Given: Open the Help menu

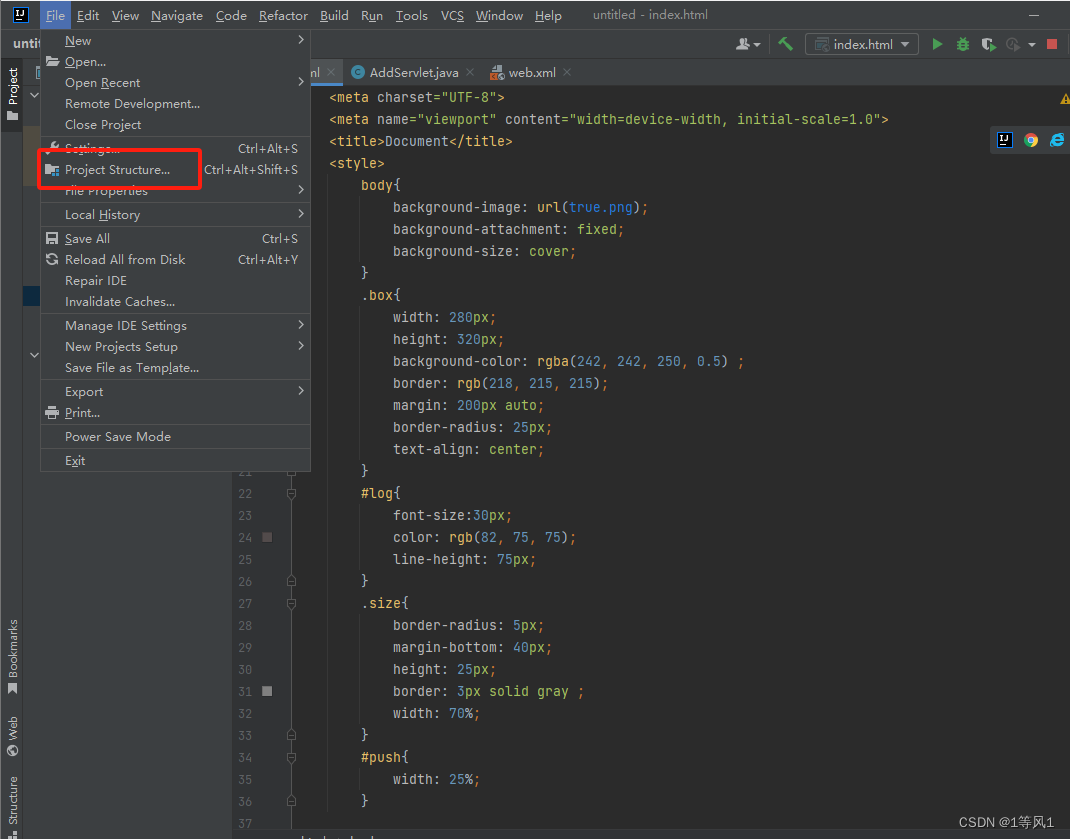Looking at the screenshot, I should coord(548,16).
